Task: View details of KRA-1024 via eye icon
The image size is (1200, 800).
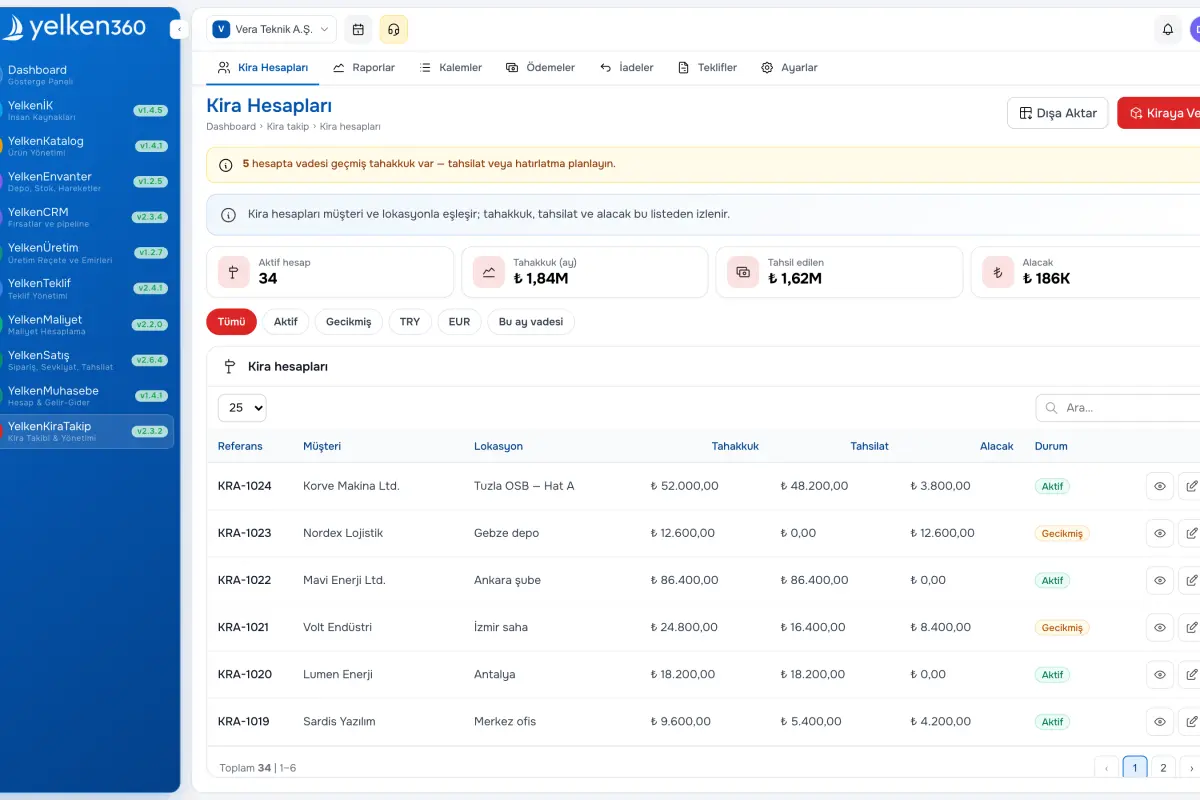Action: (x=1160, y=486)
